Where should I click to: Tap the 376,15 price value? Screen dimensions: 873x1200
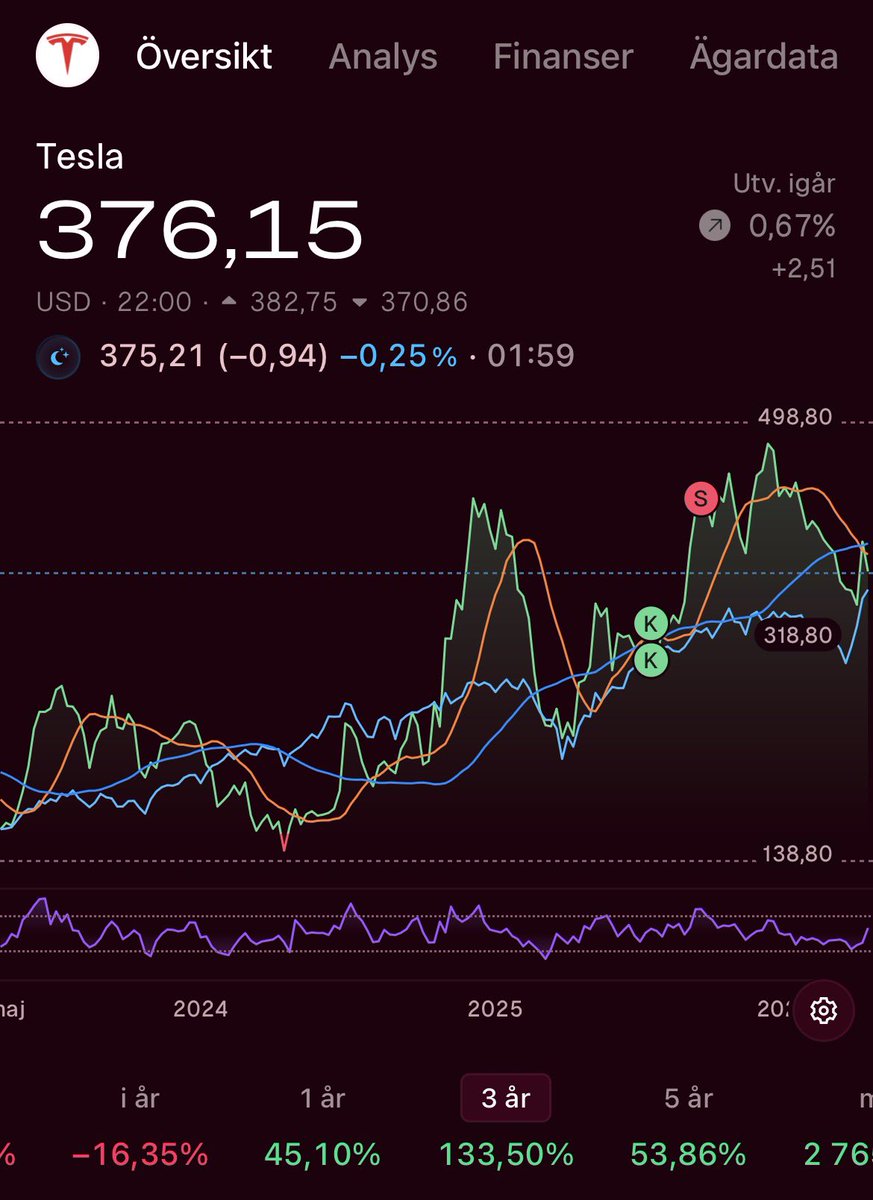pos(199,230)
